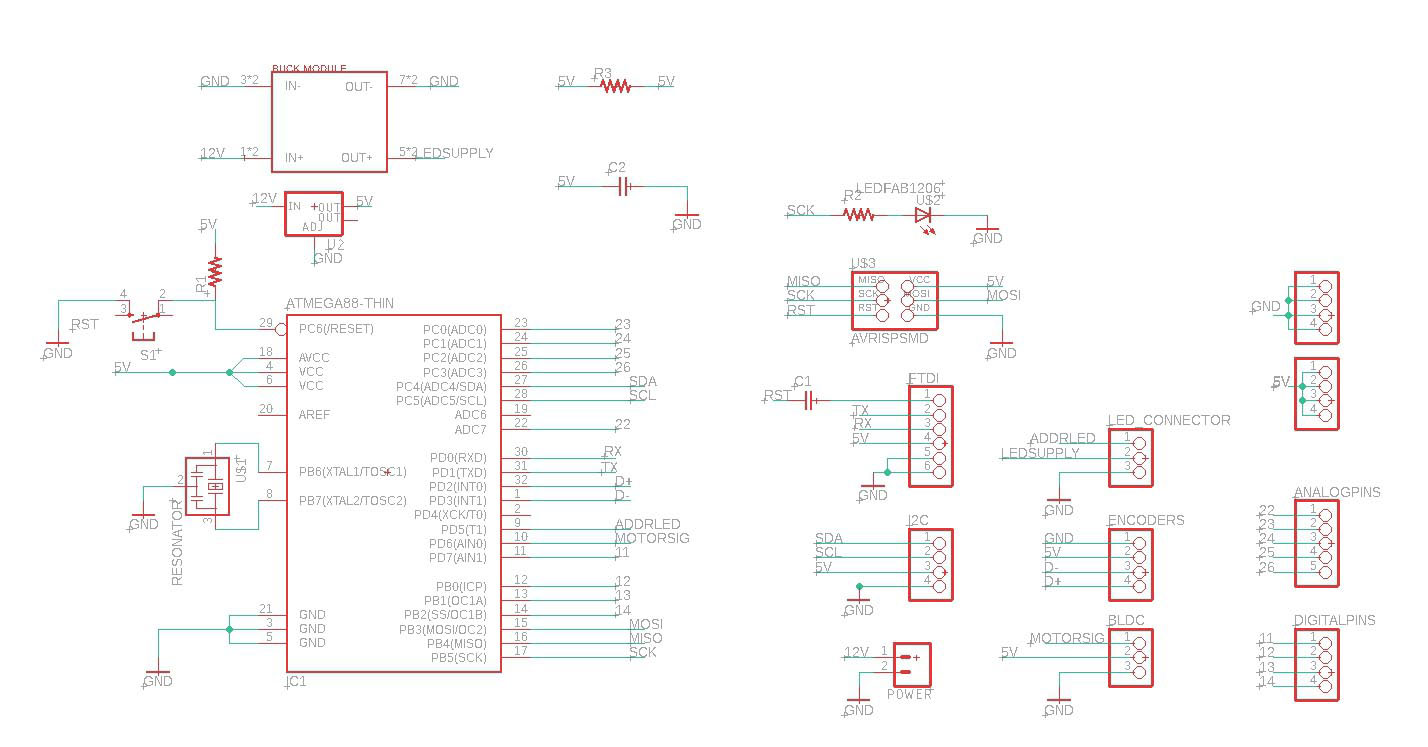The width and height of the screenshot is (1428, 747).
Task: Click the POWER two-pin connector symbol
Action: (x=911, y=664)
